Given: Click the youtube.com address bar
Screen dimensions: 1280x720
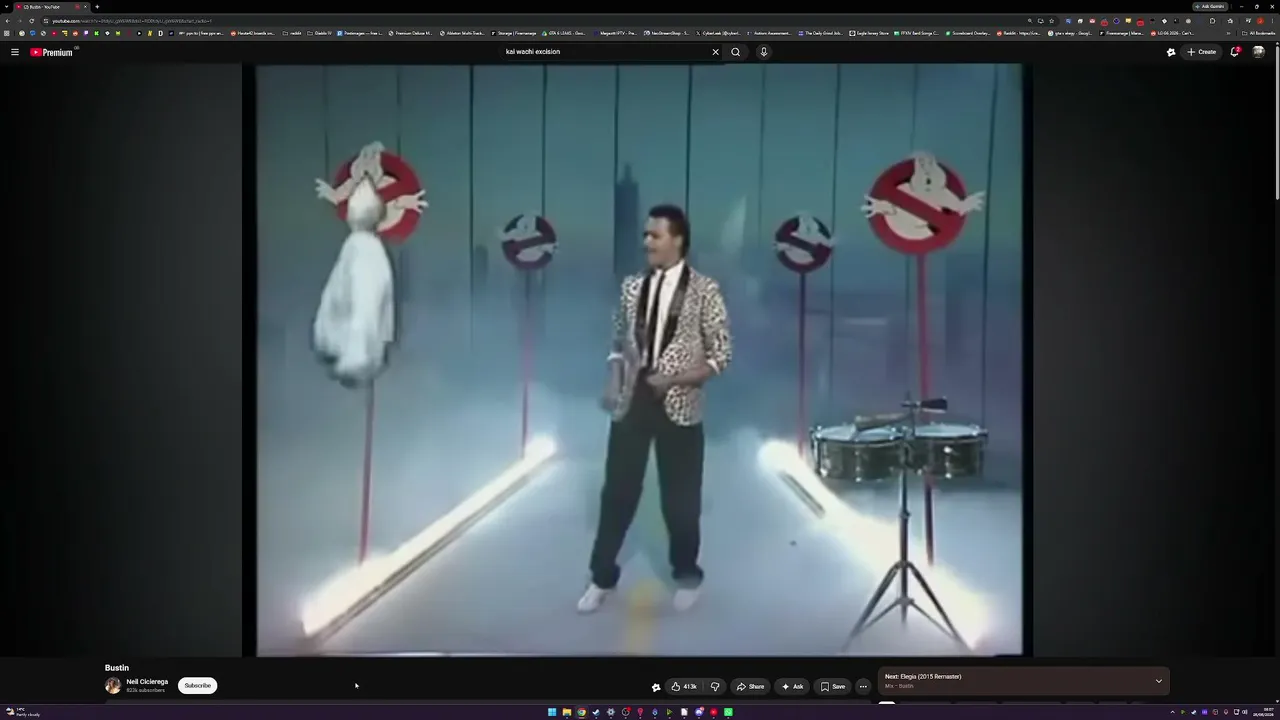Looking at the screenshot, I should point(540,20).
